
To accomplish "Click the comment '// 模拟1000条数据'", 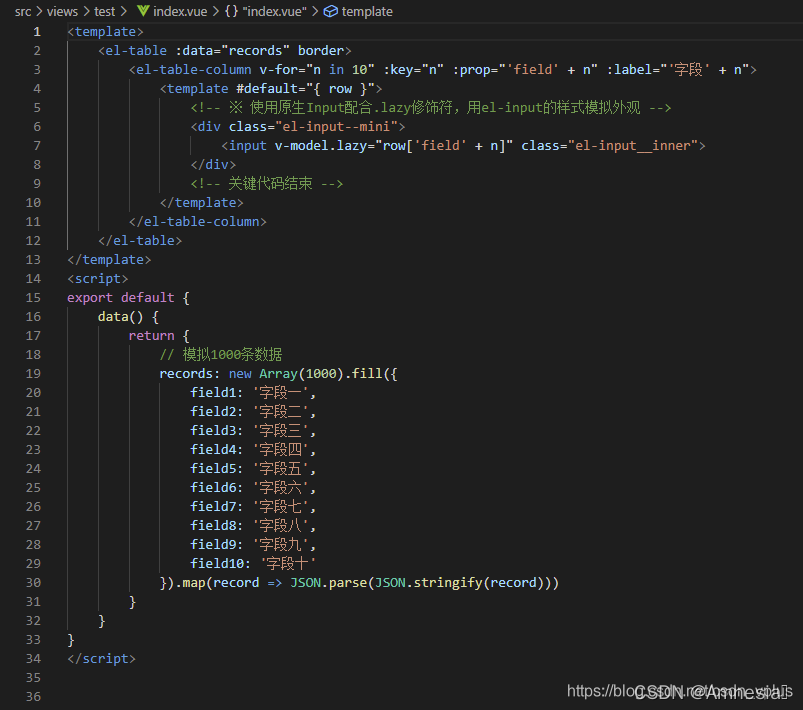I will click(x=221, y=354).
